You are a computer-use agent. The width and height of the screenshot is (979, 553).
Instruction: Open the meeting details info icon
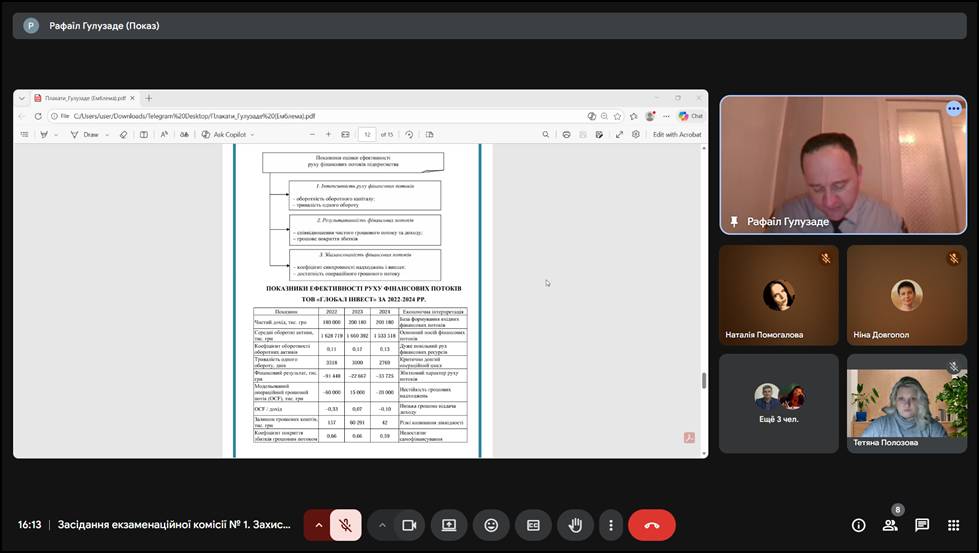(858, 525)
